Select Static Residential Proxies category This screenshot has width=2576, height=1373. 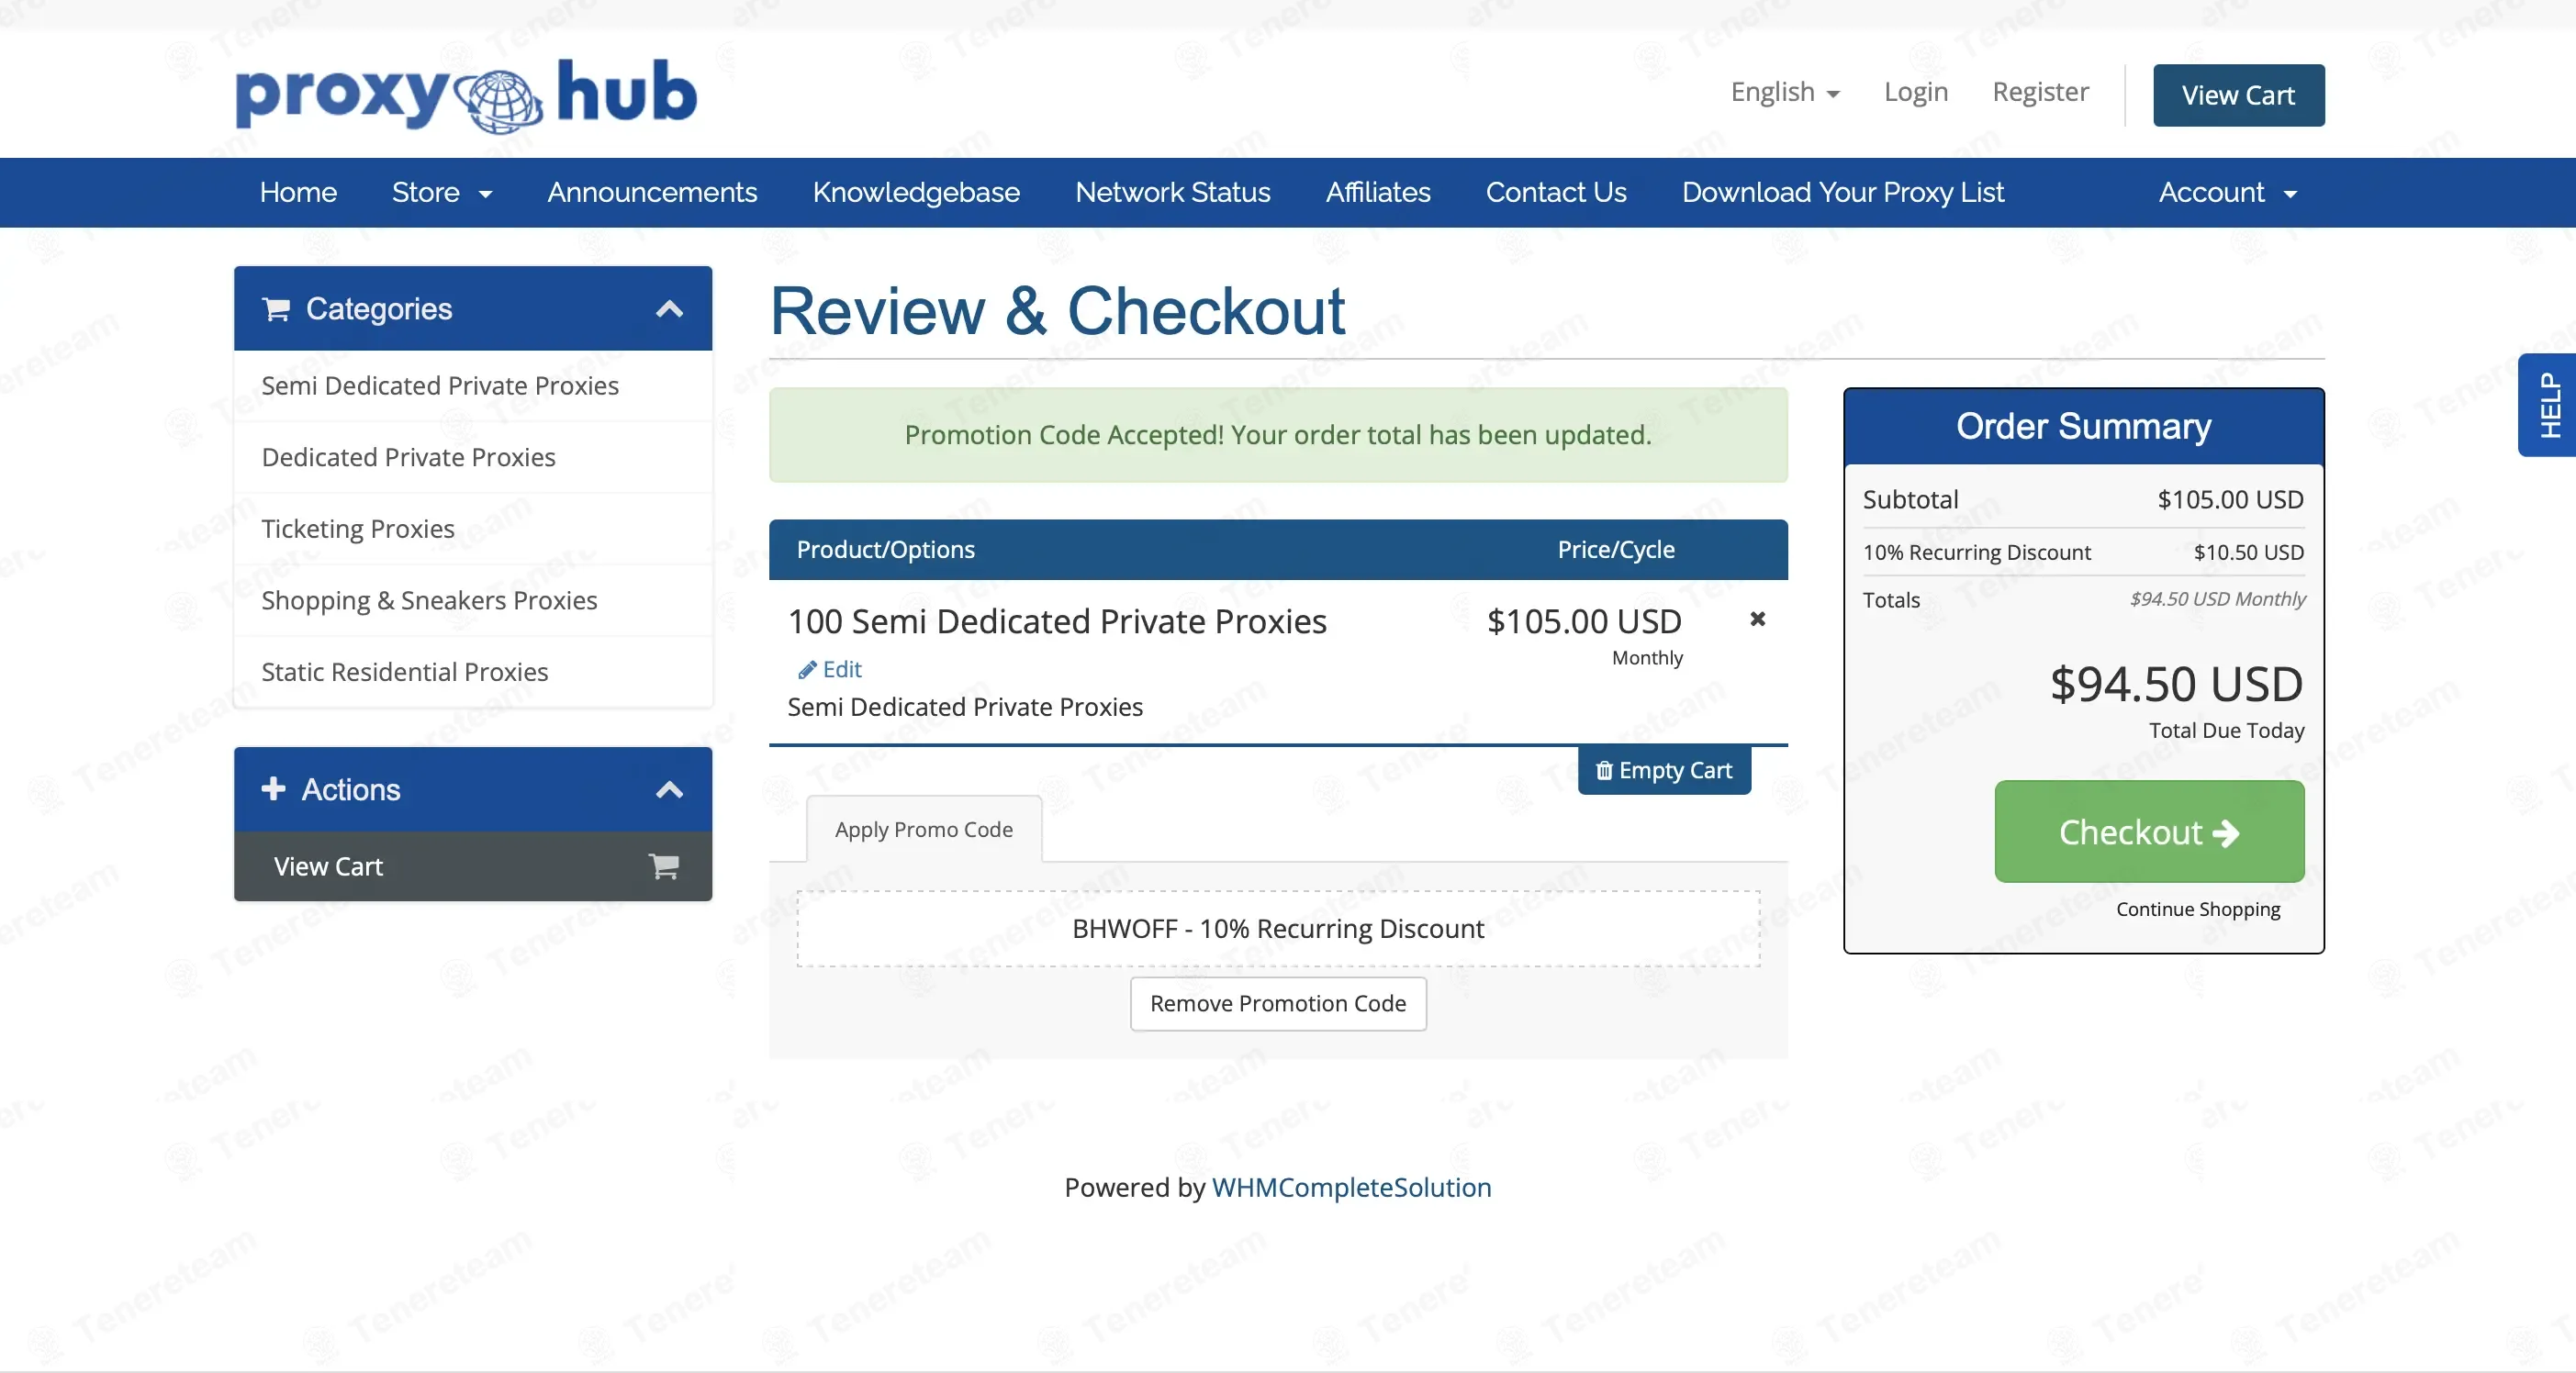pos(473,672)
